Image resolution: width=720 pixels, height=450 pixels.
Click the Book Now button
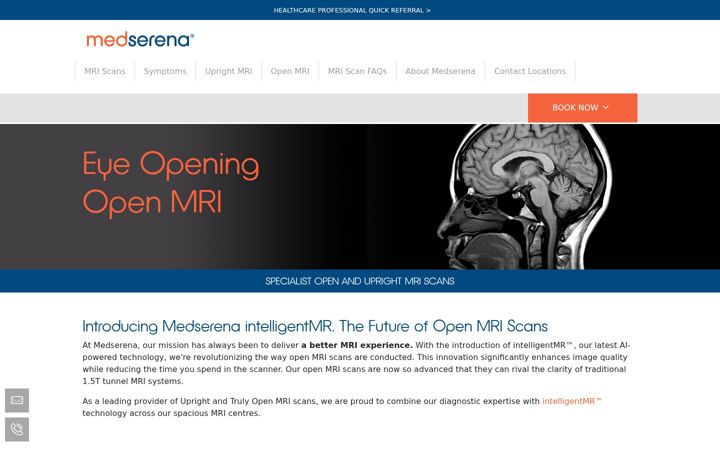click(x=582, y=108)
